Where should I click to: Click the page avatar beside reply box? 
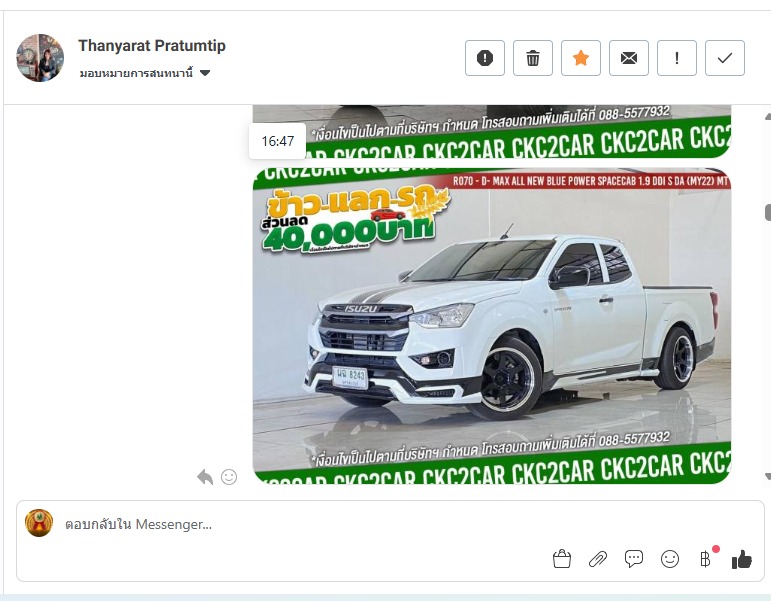[39, 523]
